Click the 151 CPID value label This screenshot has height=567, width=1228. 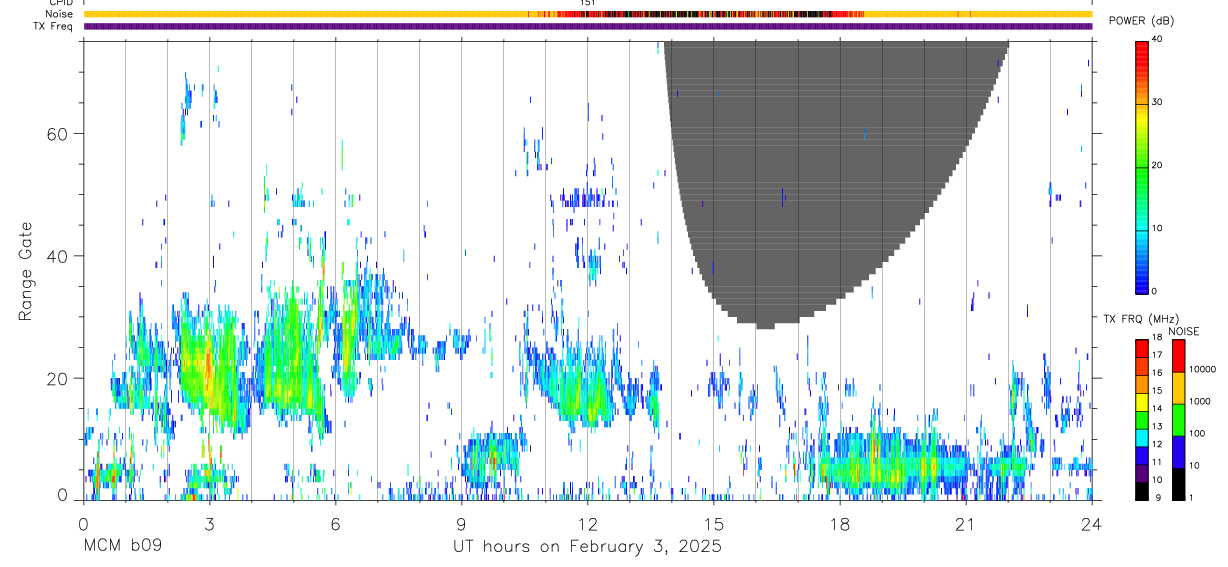(x=588, y=3)
